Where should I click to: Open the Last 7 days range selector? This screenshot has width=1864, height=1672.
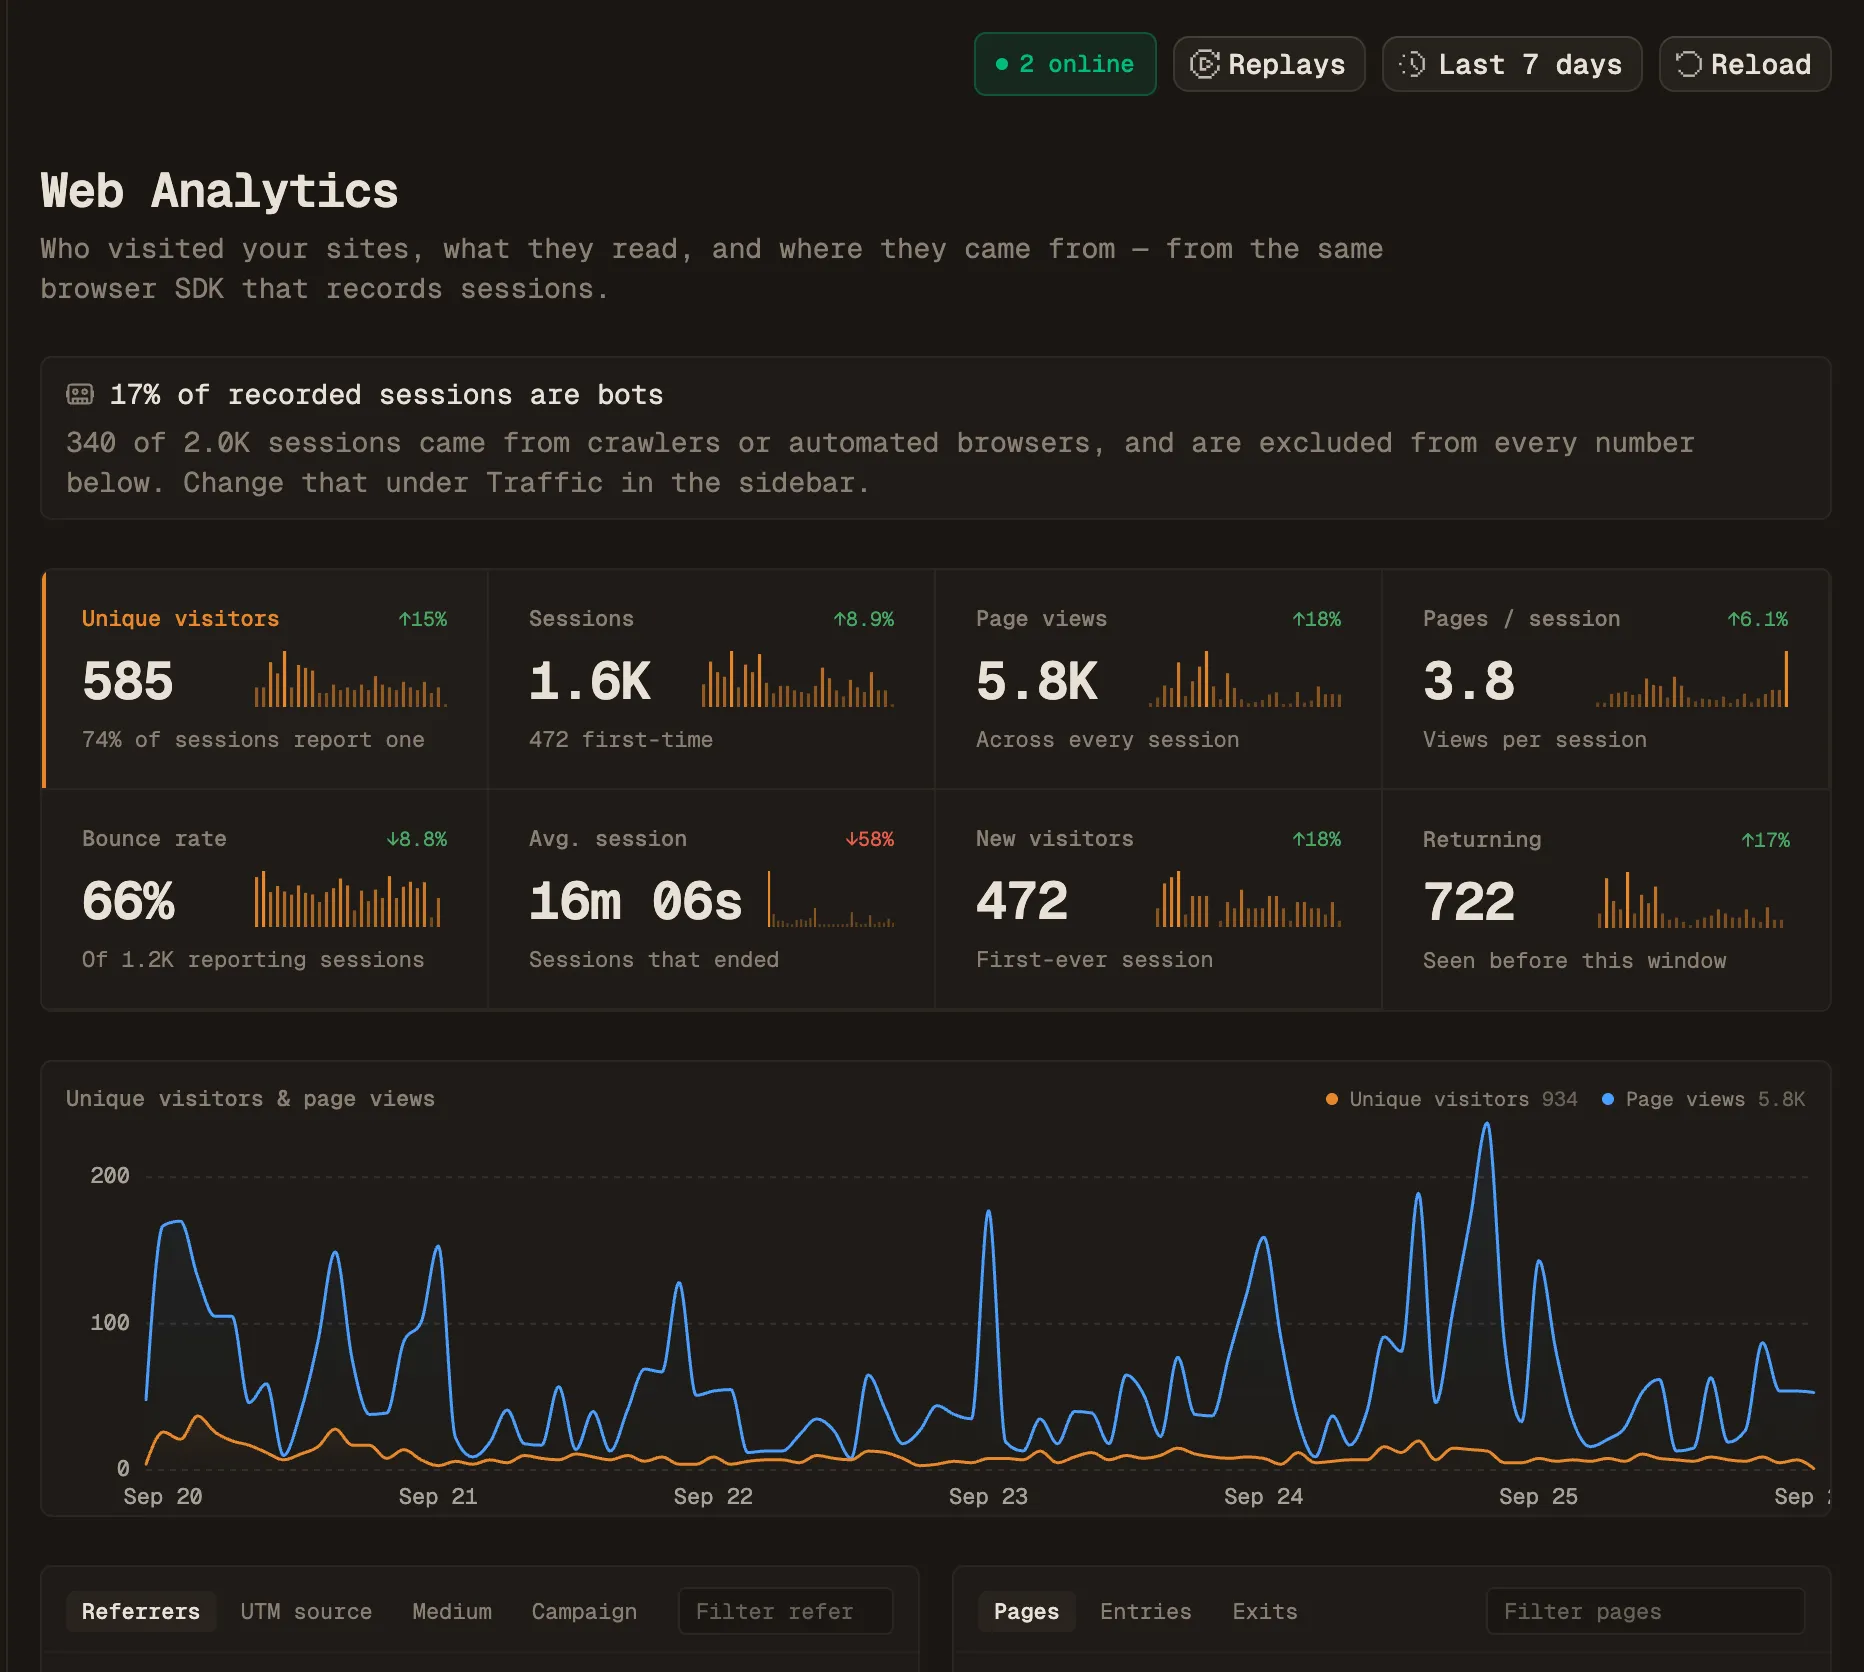(1511, 64)
